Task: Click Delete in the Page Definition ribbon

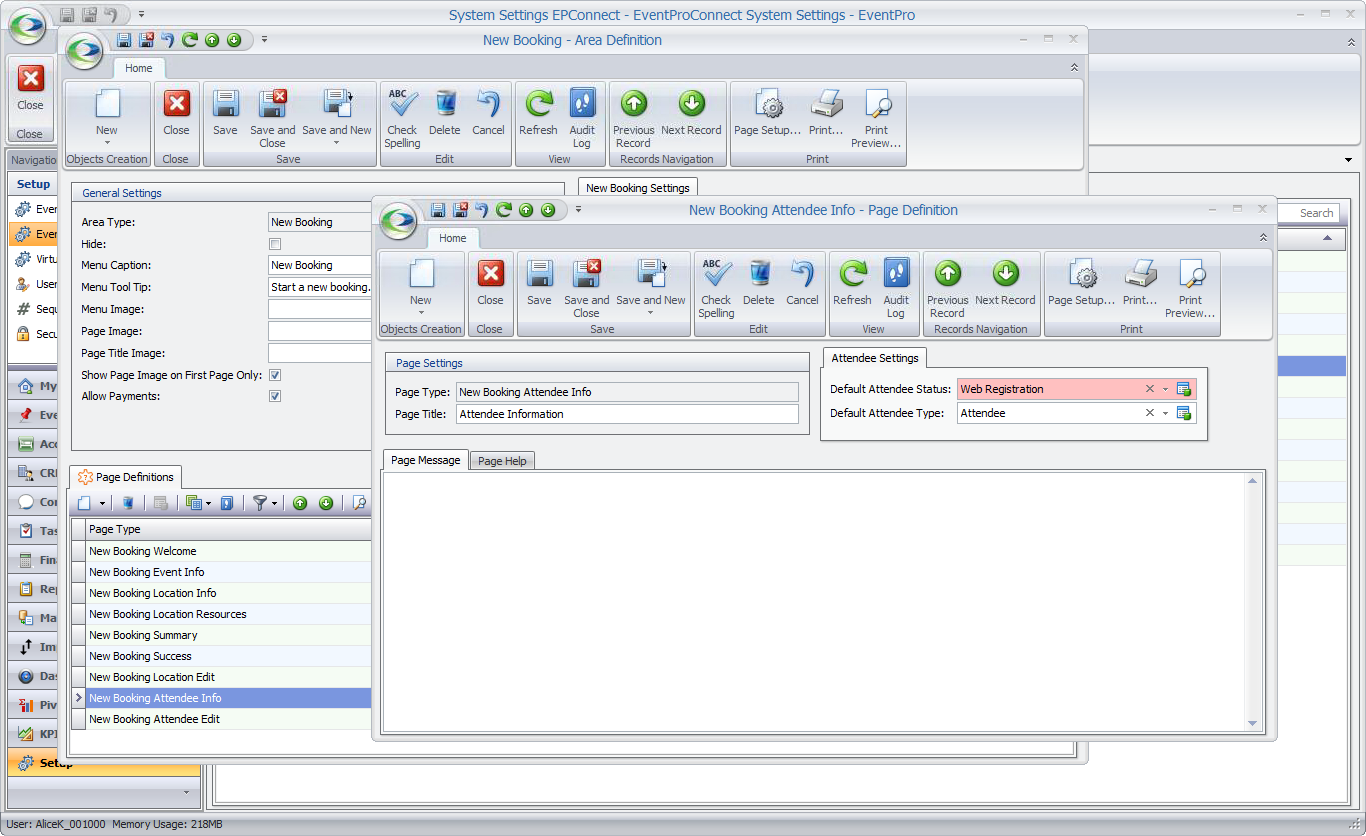Action: point(758,284)
